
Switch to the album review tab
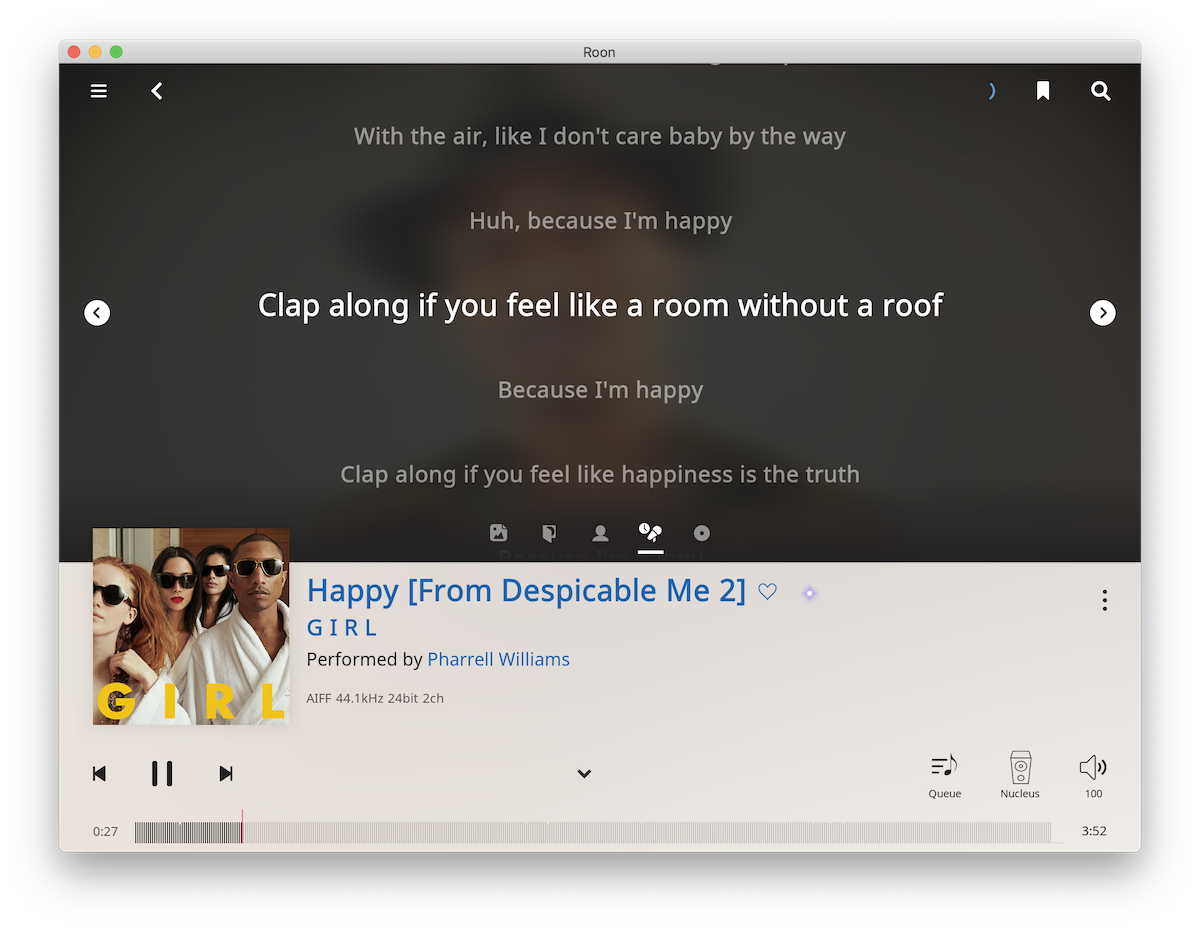(x=549, y=533)
